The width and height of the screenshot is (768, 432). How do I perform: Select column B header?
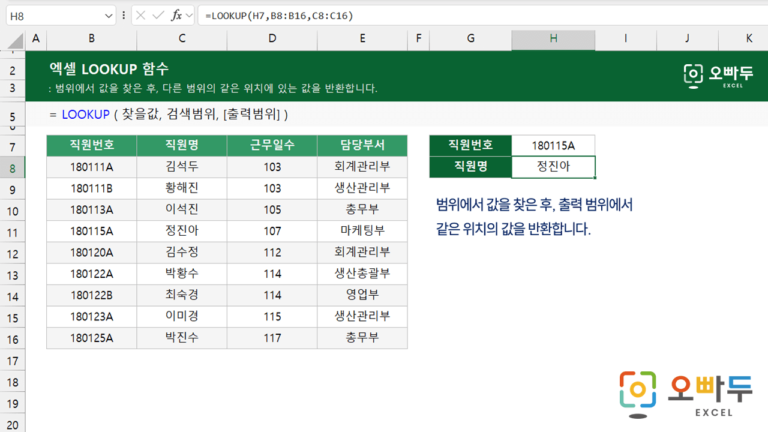point(92,39)
